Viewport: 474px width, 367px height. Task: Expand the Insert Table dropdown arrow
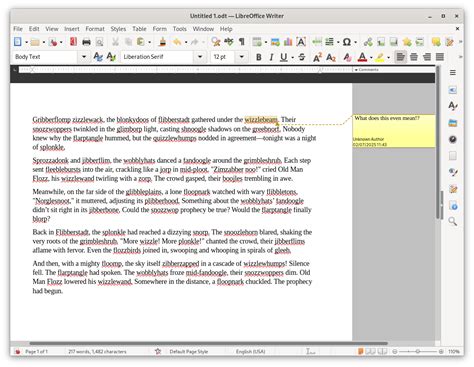pyautogui.click(x=266, y=42)
